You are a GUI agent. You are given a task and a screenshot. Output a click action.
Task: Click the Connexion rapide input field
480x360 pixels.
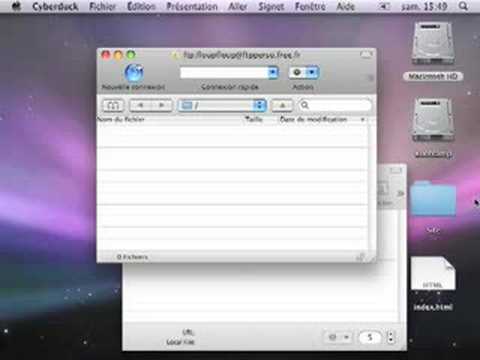224,72
